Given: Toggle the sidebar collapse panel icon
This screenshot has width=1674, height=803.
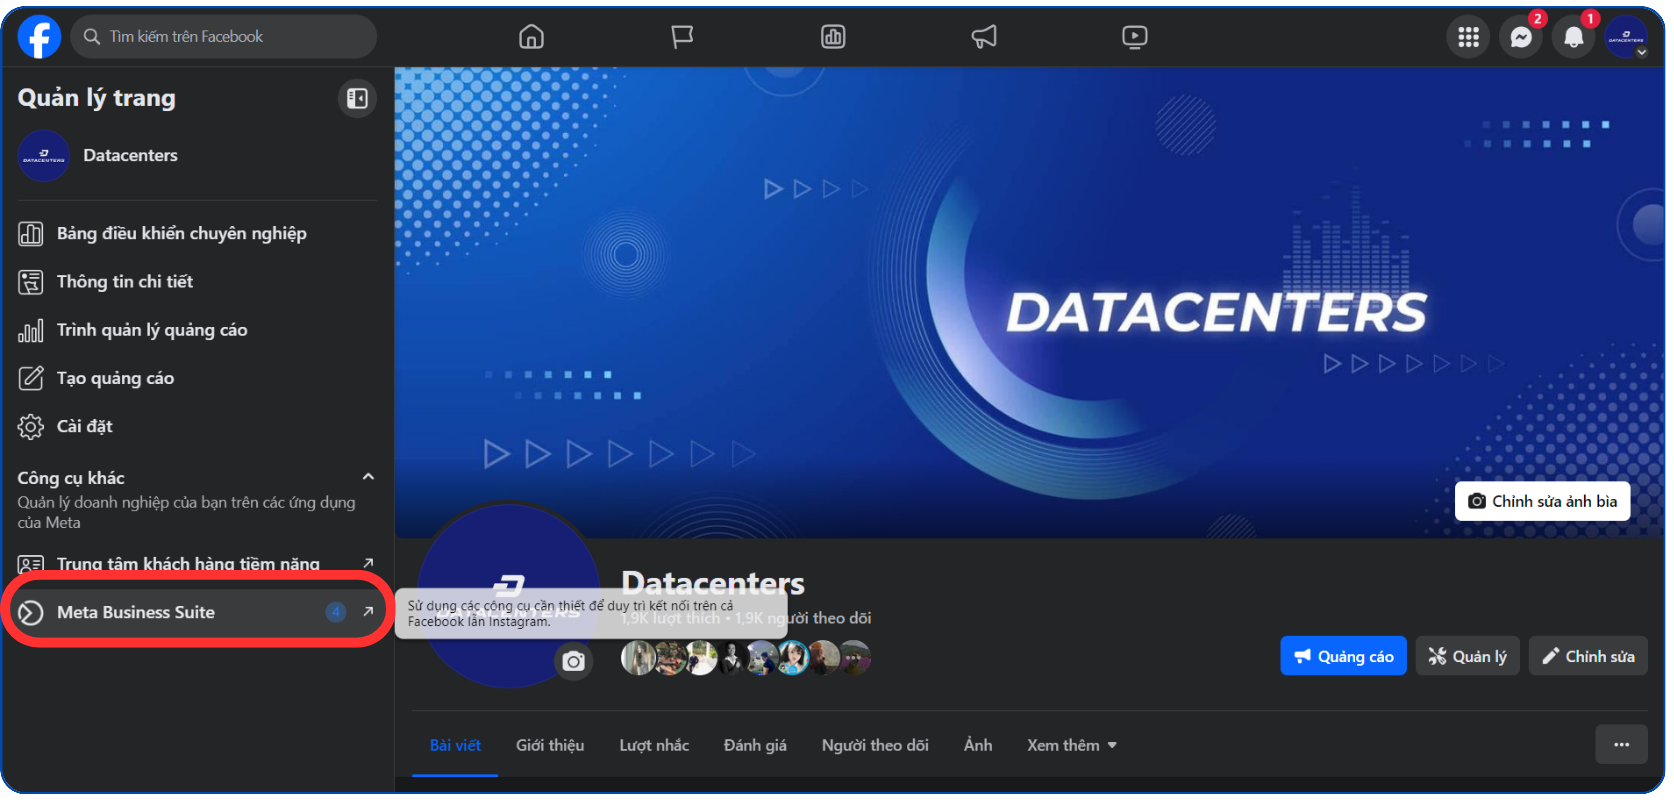Looking at the screenshot, I should [357, 98].
